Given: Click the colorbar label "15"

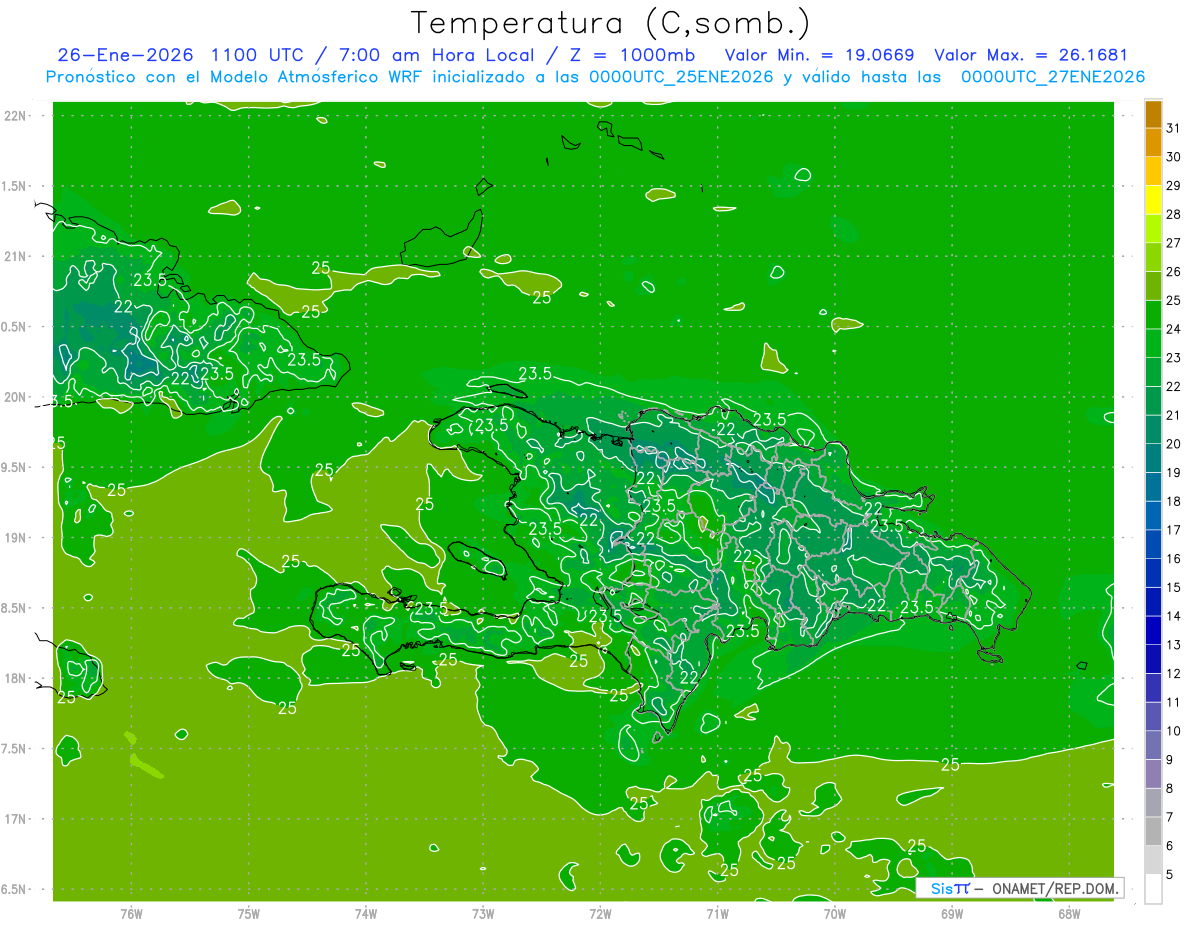Looking at the screenshot, I should pyautogui.click(x=1173, y=587).
